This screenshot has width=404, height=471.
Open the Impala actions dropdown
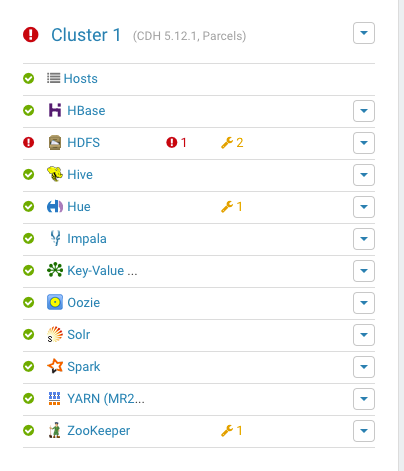point(364,239)
